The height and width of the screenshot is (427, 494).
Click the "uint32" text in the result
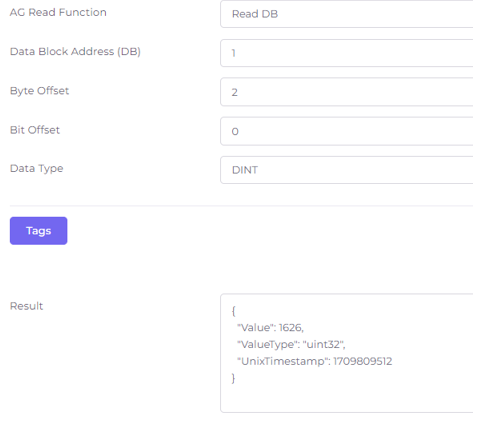pos(323,344)
